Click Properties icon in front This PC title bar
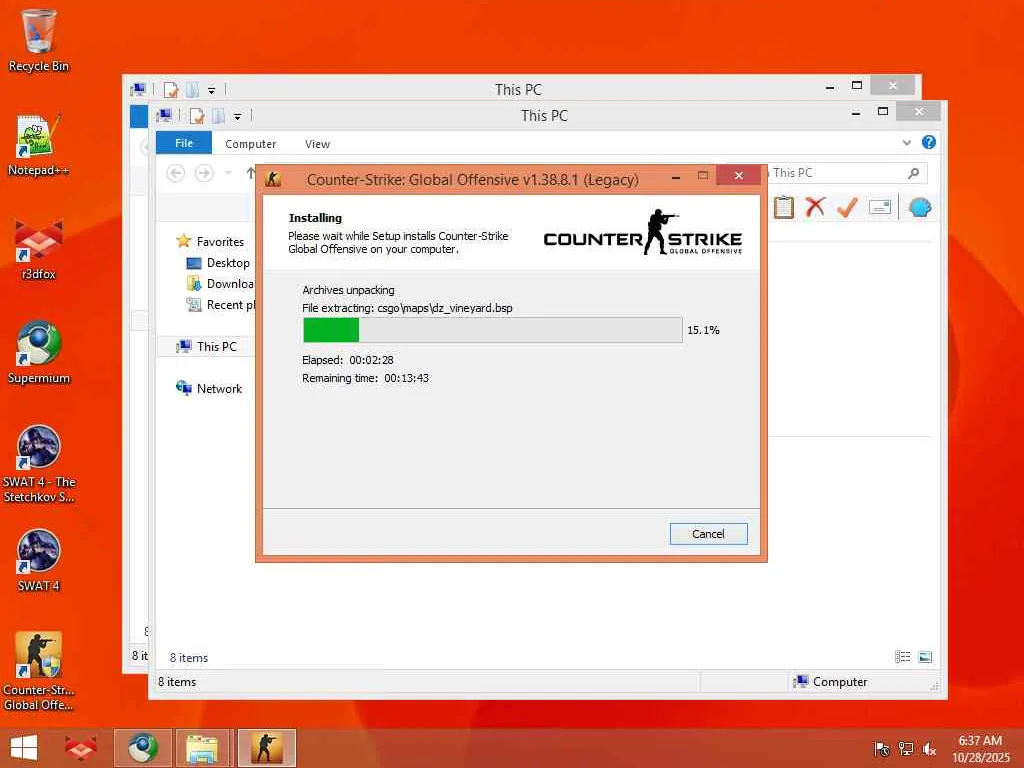Screen dimensions: 1024x768 (x=197, y=116)
